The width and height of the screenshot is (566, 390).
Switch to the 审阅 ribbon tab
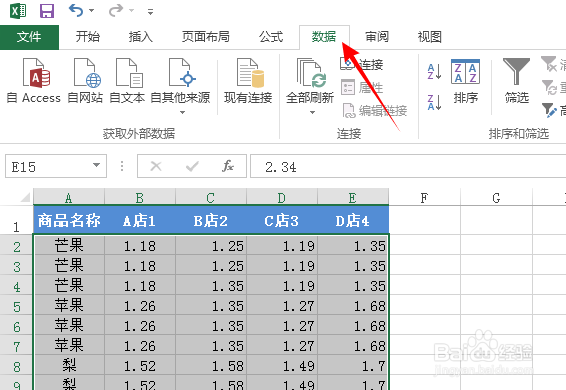(377, 37)
